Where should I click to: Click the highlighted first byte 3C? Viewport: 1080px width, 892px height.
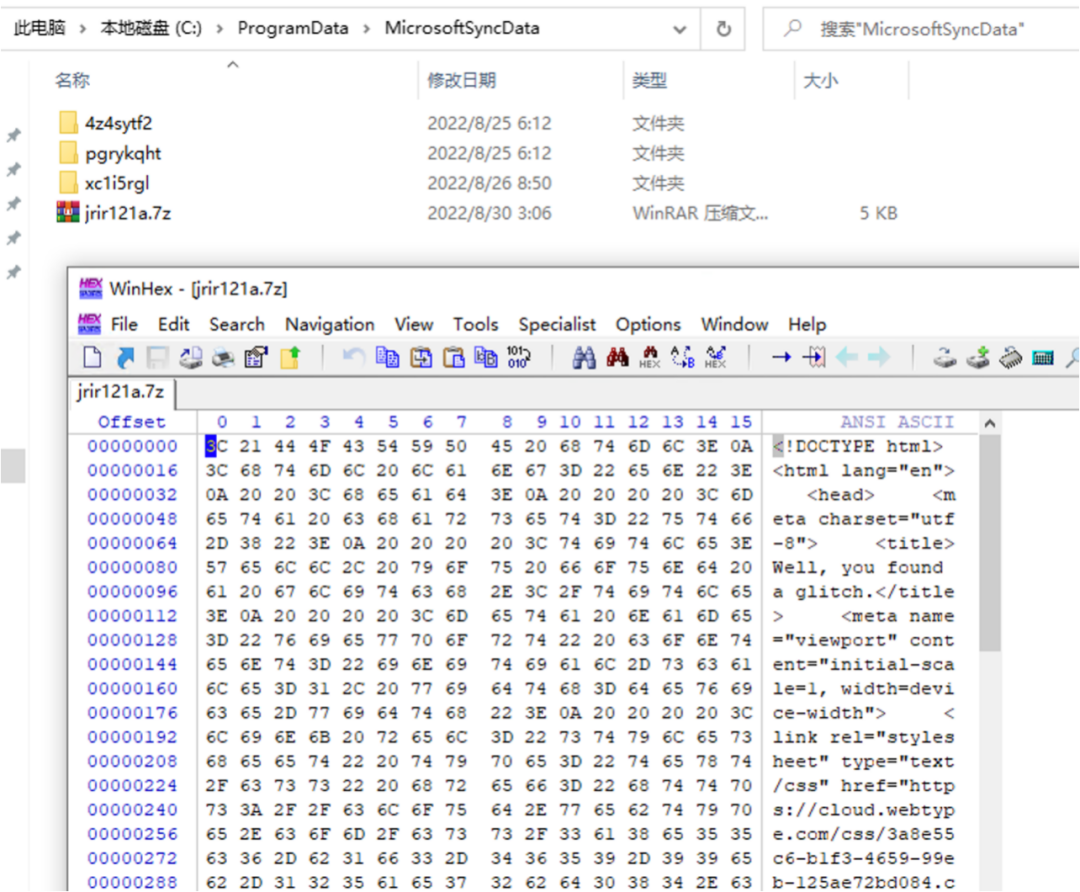216,446
